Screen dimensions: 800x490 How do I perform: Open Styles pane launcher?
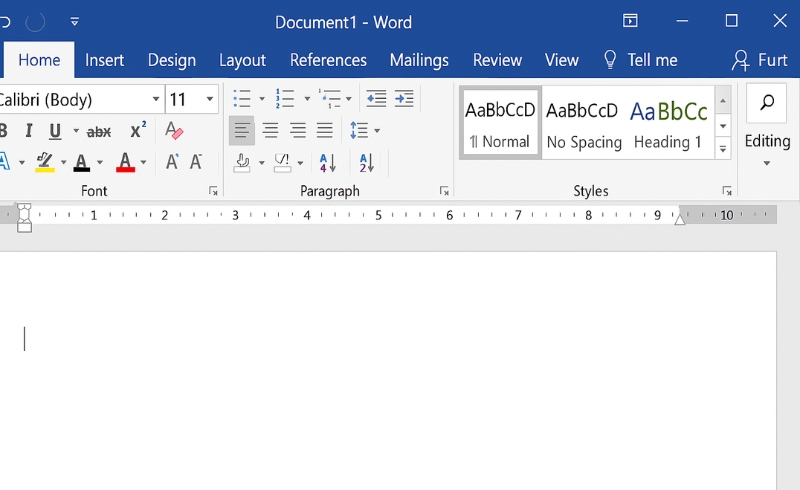(x=727, y=191)
